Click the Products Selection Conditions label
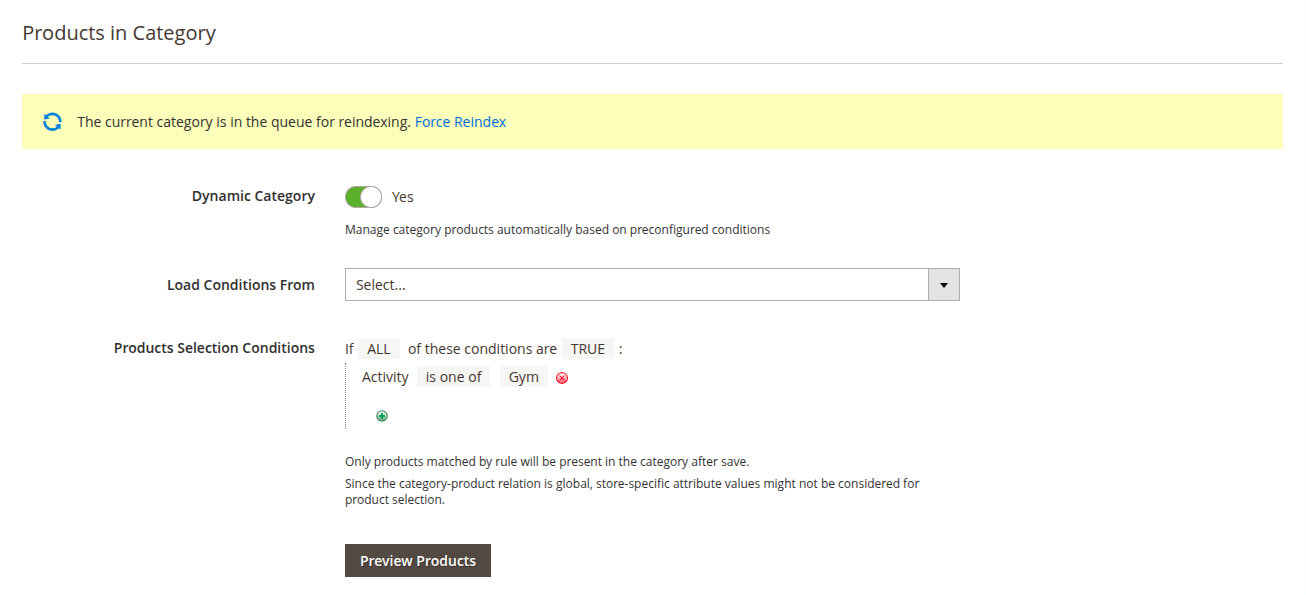Image resolution: width=1306 pixels, height=595 pixels. coord(214,348)
